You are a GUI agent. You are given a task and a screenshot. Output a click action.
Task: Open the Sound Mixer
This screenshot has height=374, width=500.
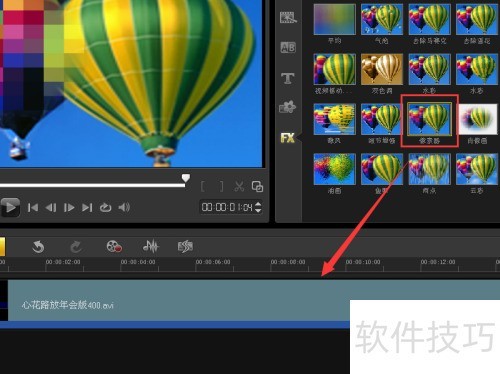click(150, 247)
